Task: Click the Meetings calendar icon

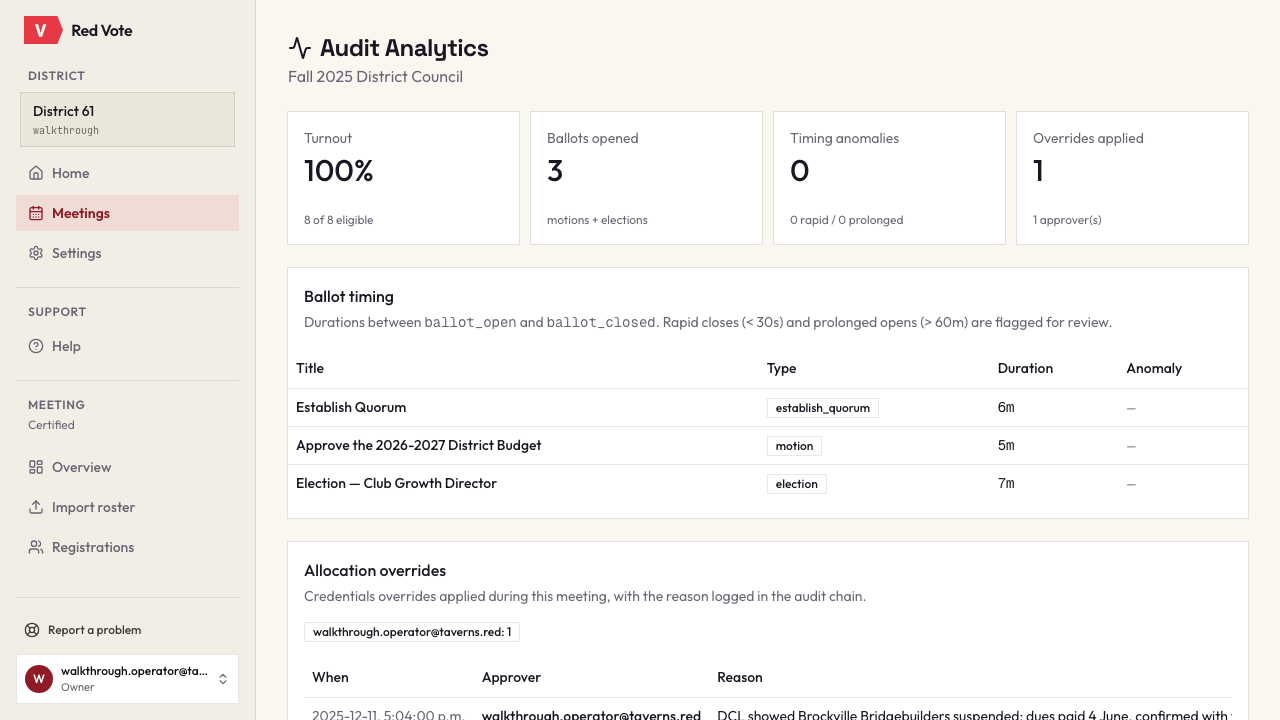Action: [x=36, y=213]
